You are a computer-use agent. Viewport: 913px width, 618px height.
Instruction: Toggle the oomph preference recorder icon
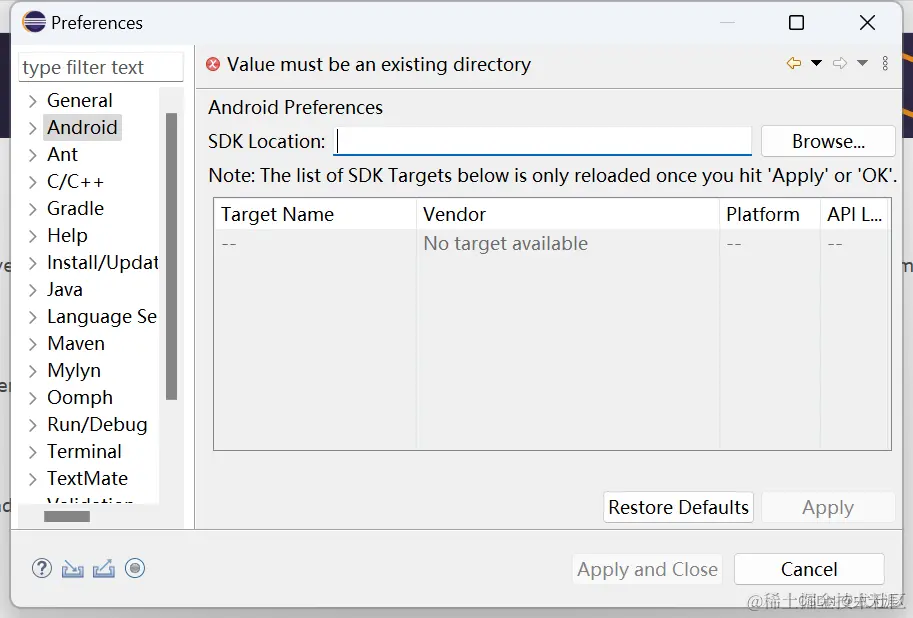[135, 568]
